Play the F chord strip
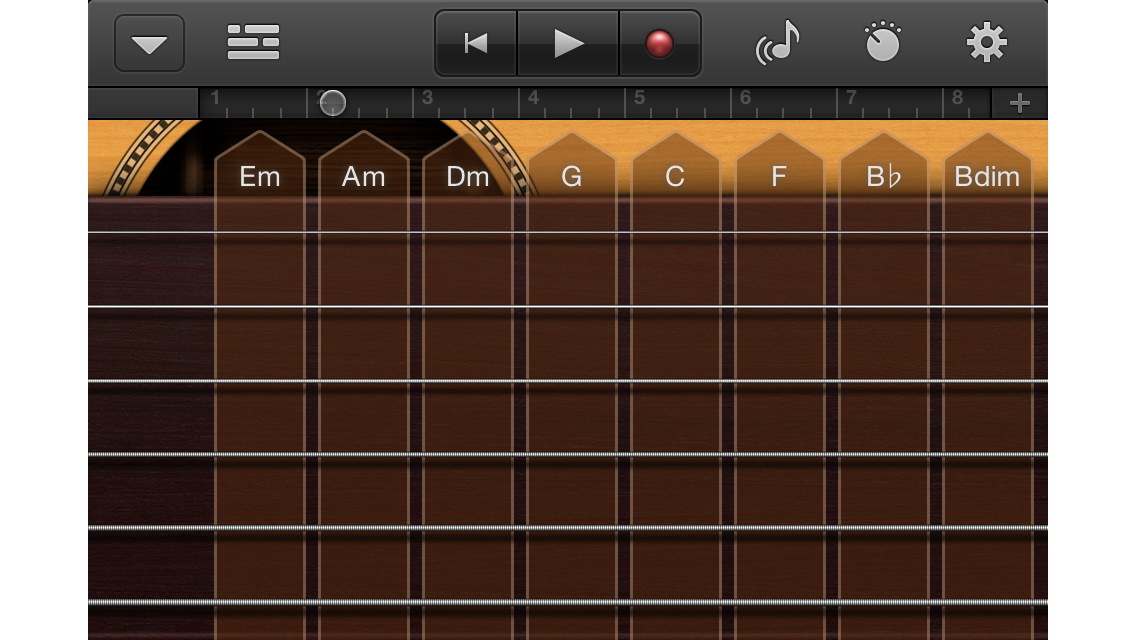1136x640 pixels. (x=779, y=384)
